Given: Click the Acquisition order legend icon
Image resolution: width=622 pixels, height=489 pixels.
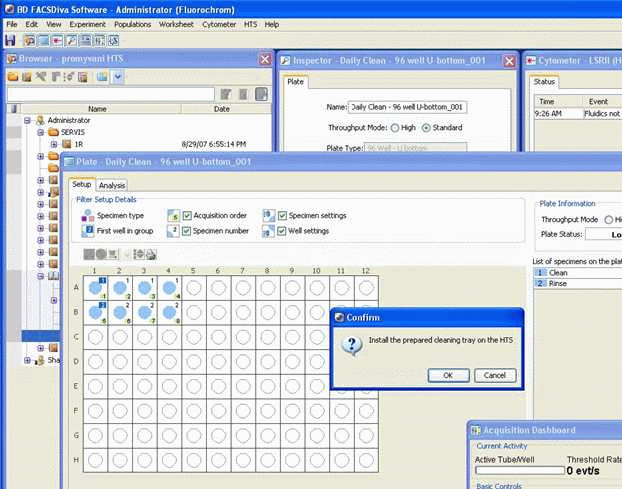Looking at the screenshot, I should point(173,215).
